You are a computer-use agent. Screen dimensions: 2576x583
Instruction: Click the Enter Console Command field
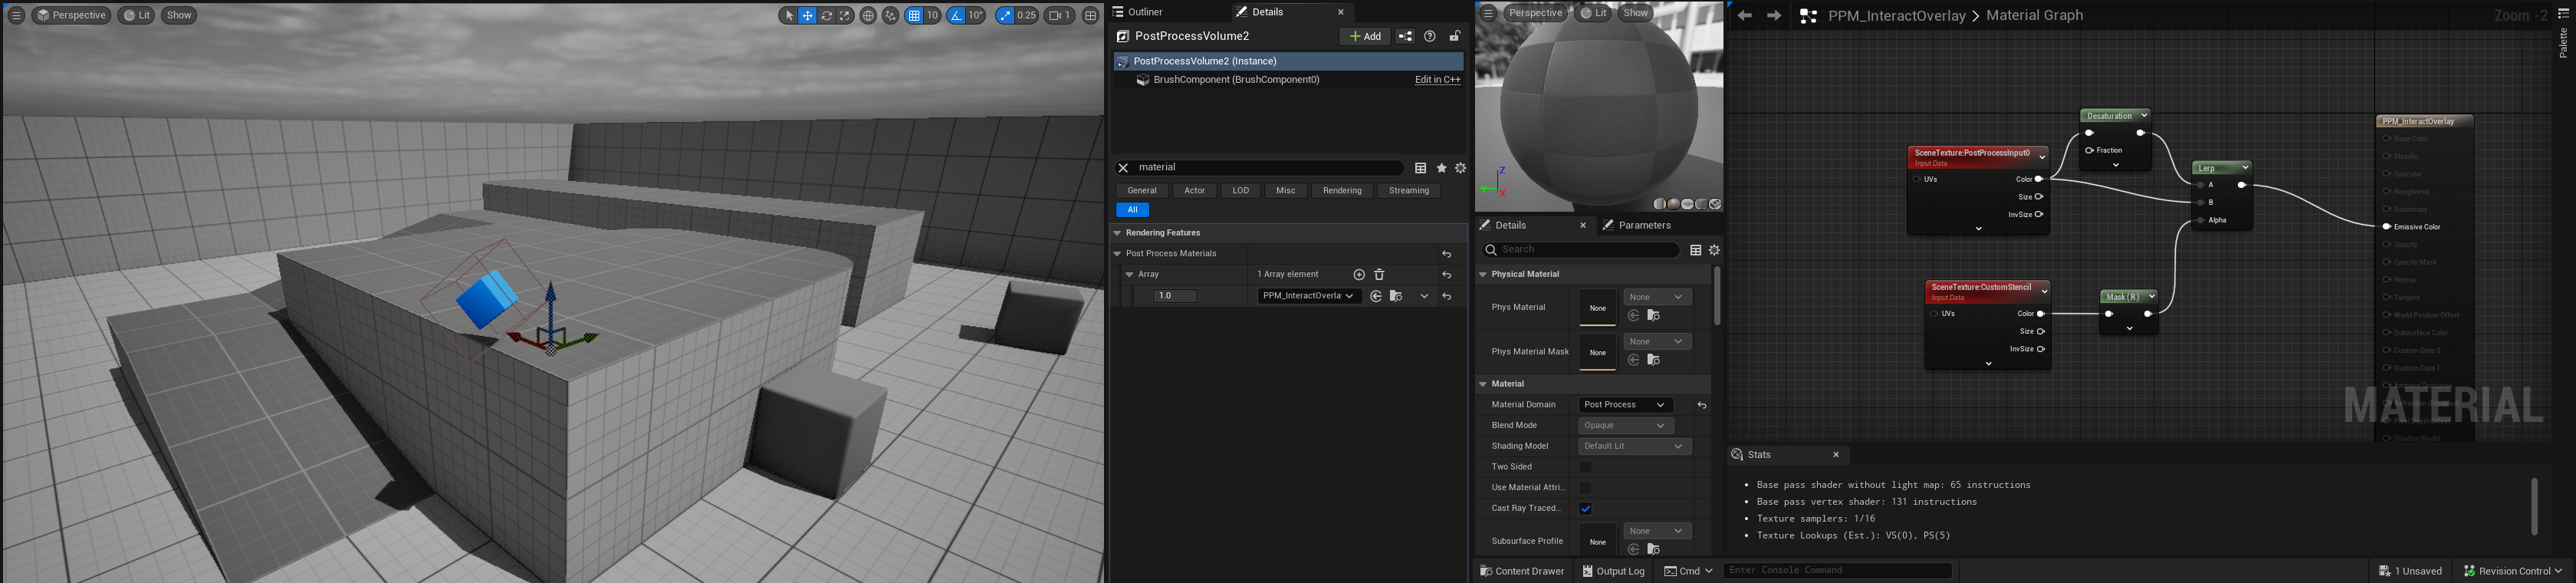click(1837, 571)
